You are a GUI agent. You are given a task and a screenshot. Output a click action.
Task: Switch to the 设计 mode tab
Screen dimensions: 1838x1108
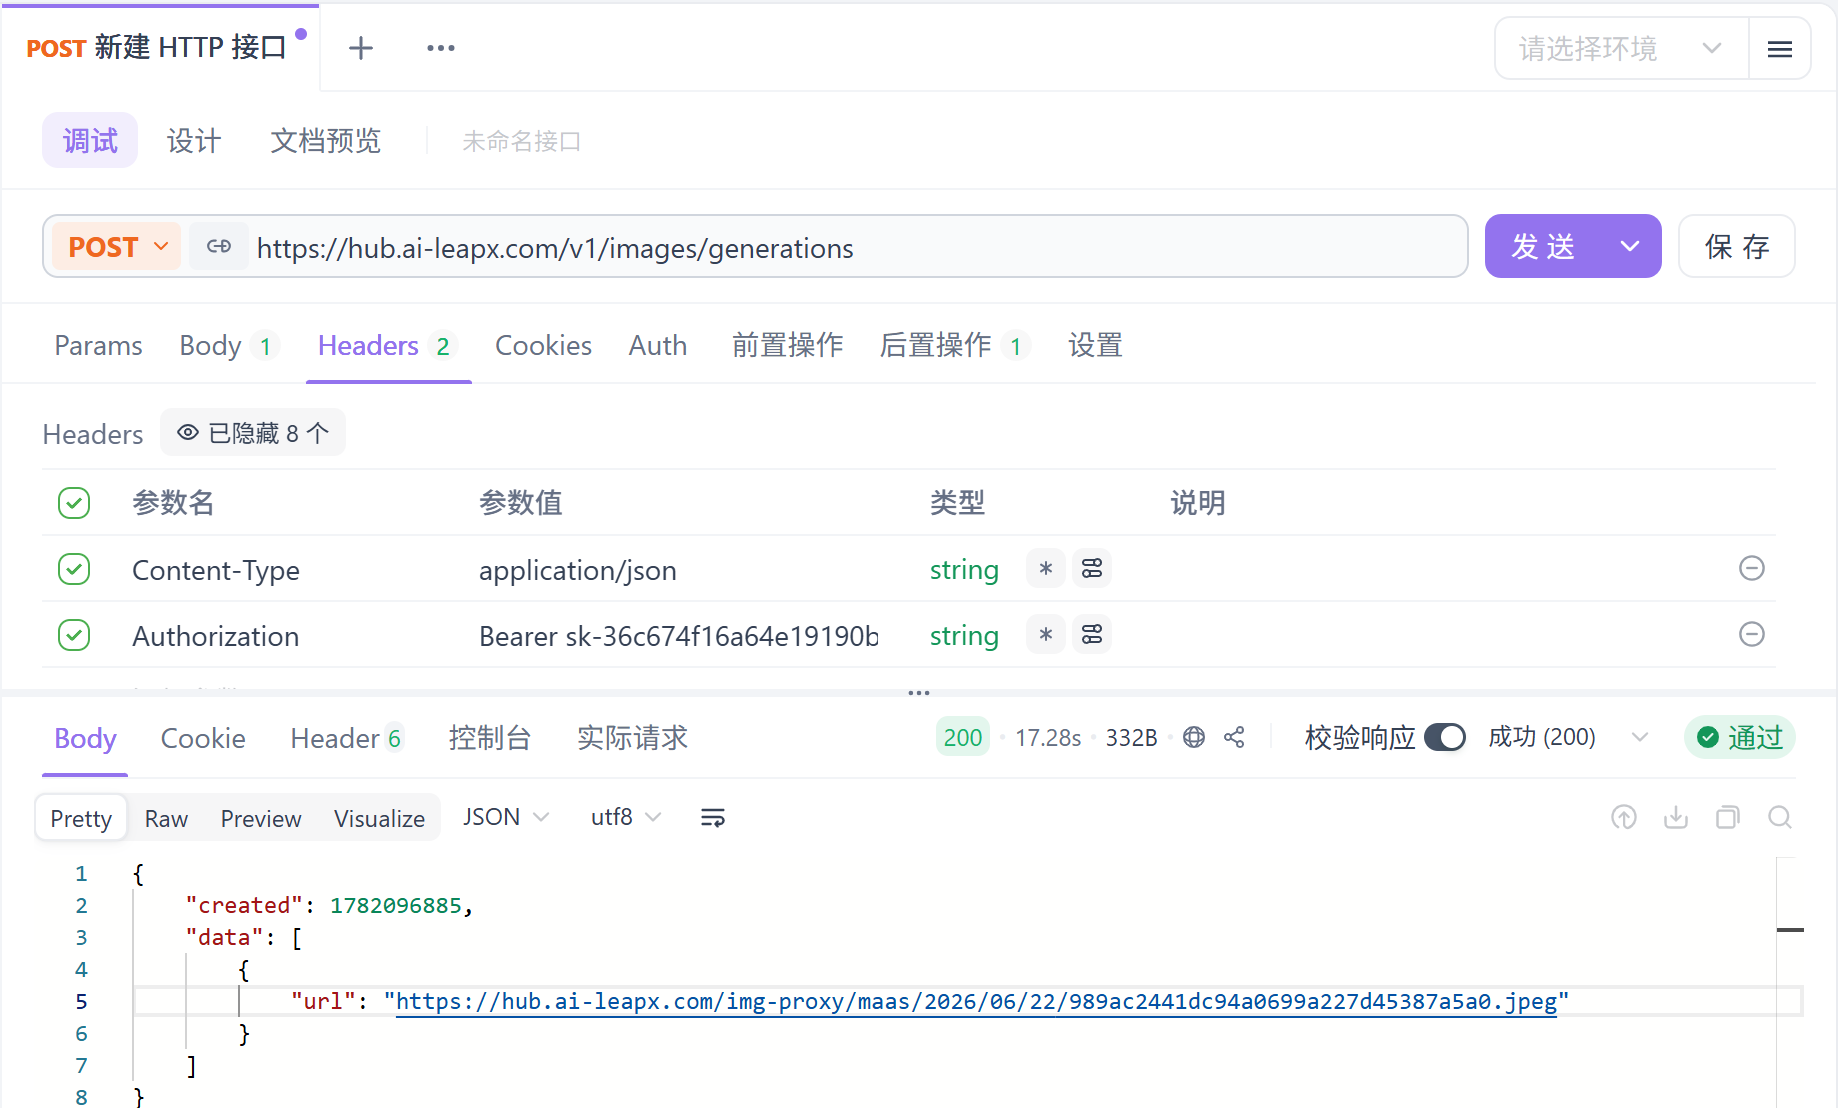point(193,140)
